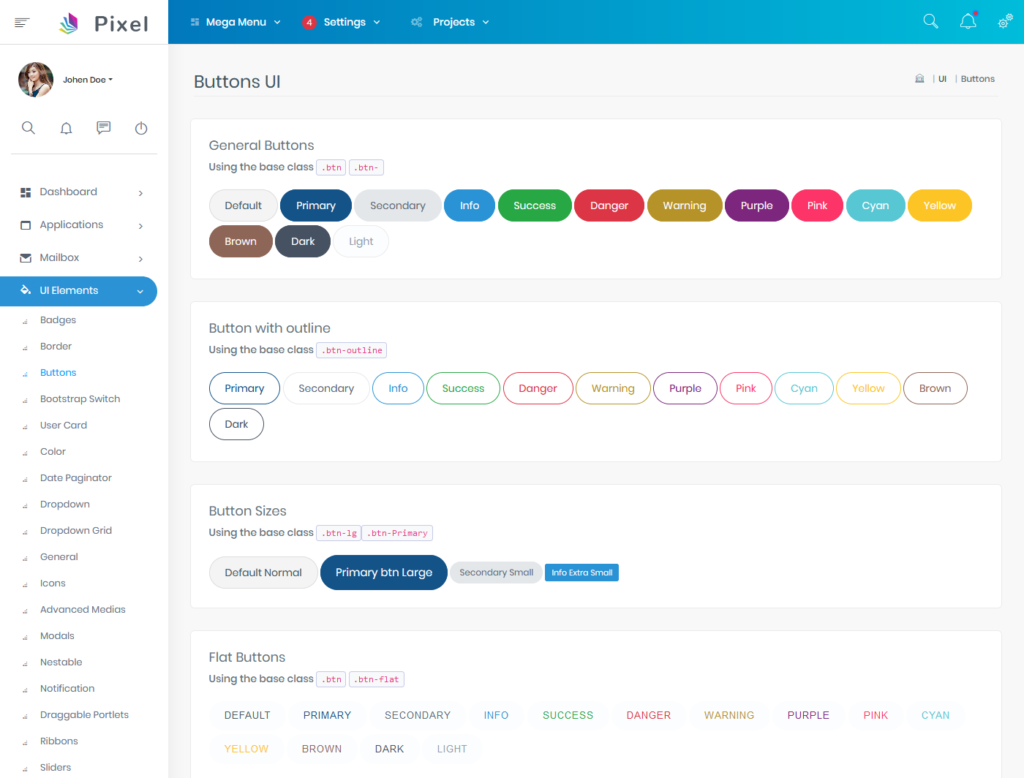This screenshot has height=778, width=1024.
Task: Click outlined Success button
Action: 463,389
